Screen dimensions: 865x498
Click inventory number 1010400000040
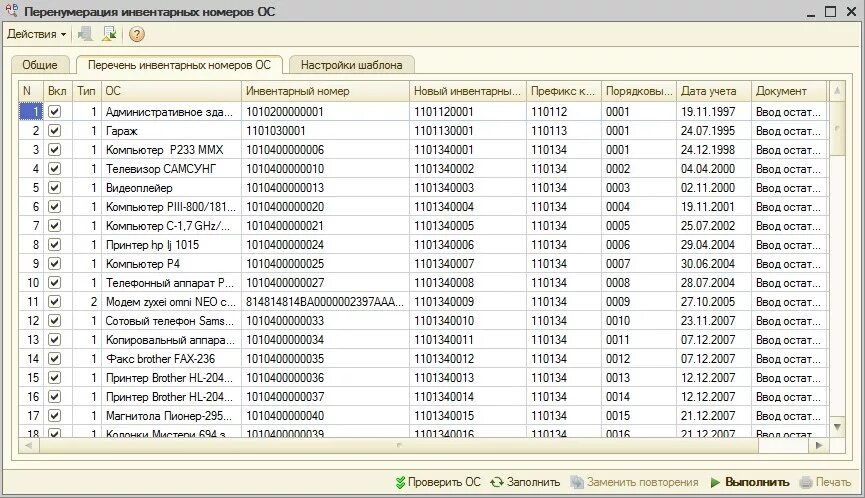[x=325, y=415]
